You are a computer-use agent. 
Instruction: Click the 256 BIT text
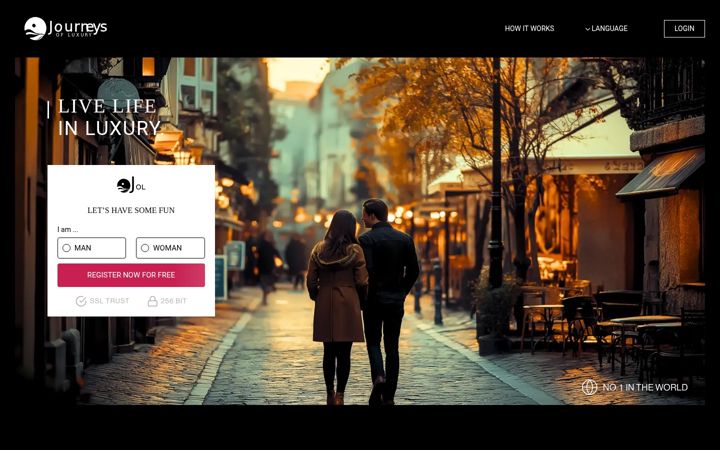[174, 301]
